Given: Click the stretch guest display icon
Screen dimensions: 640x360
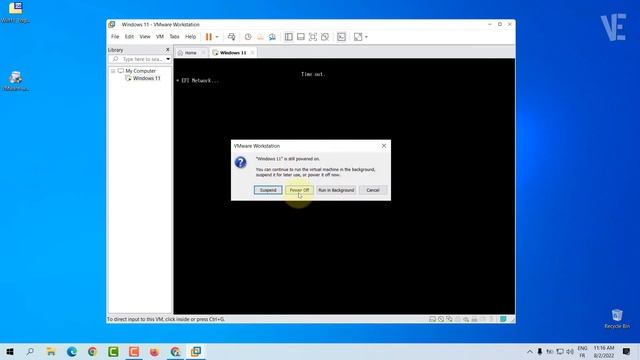Looking at the screenshot, I should (358, 37).
